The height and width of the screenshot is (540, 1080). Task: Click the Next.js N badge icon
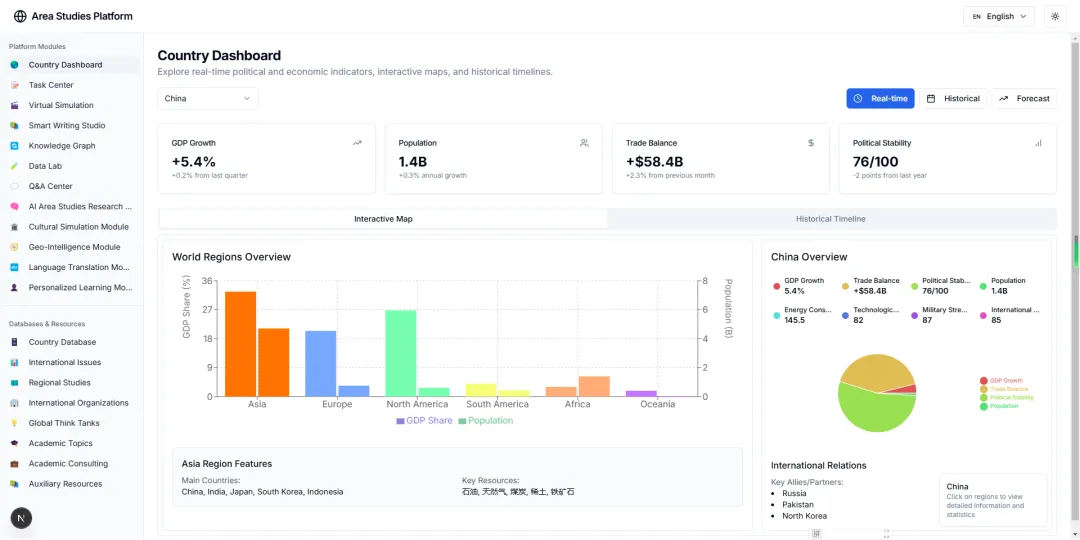[x=21, y=517]
